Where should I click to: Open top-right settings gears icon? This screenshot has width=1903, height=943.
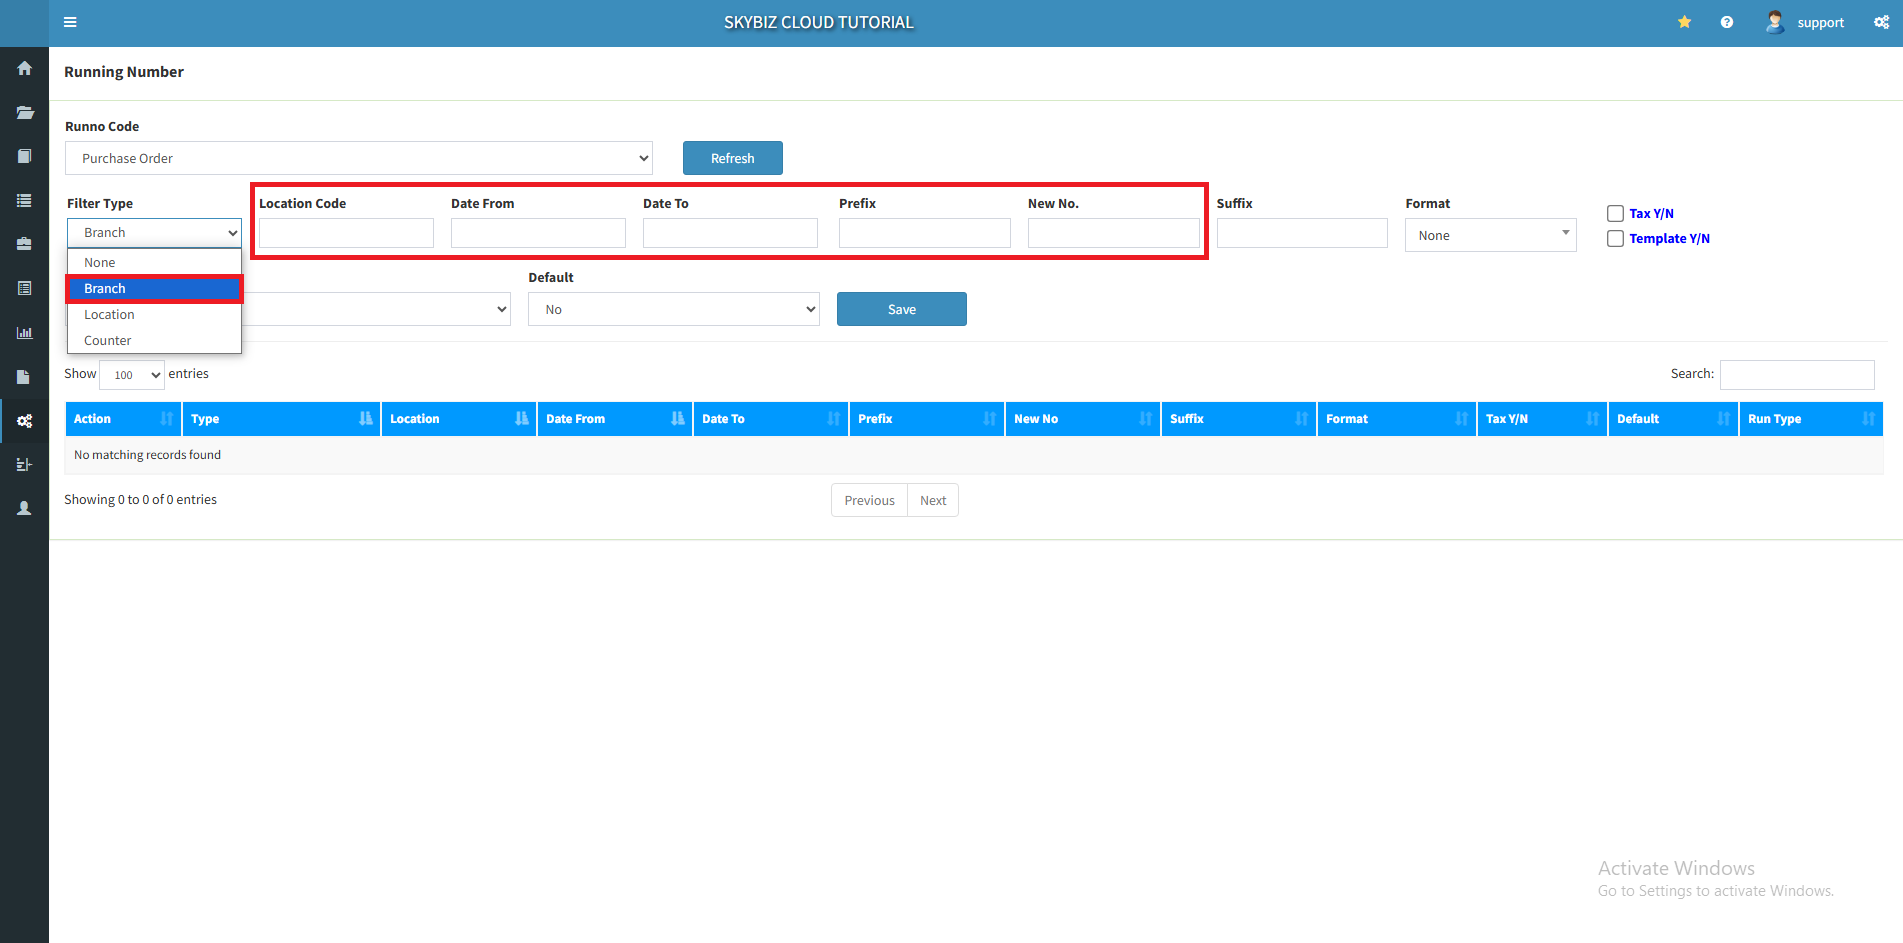pyautogui.click(x=1881, y=22)
